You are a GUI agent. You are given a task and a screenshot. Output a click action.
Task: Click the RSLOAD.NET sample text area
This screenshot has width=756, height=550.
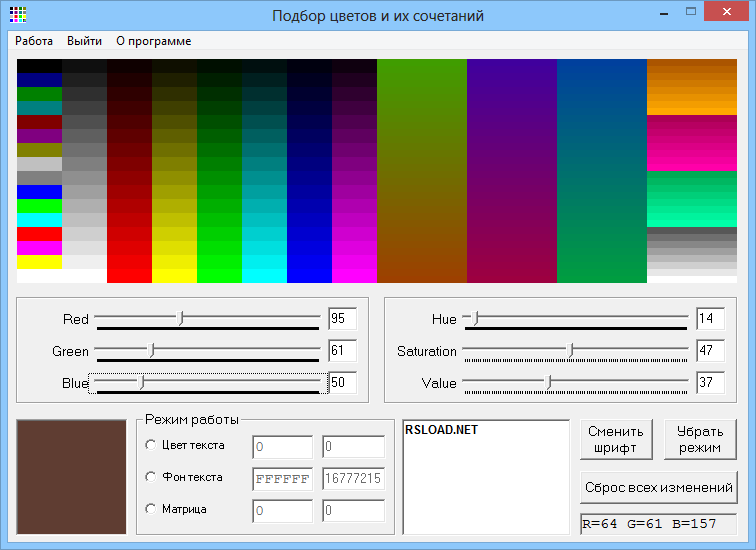pyautogui.click(x=486, y=477)
